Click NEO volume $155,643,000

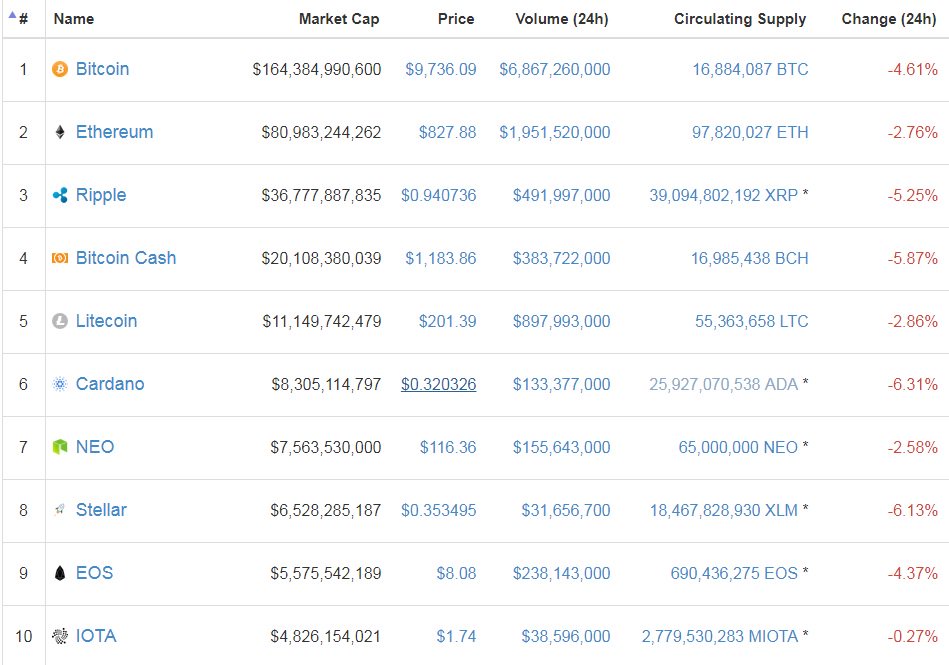tap(562, 447)
